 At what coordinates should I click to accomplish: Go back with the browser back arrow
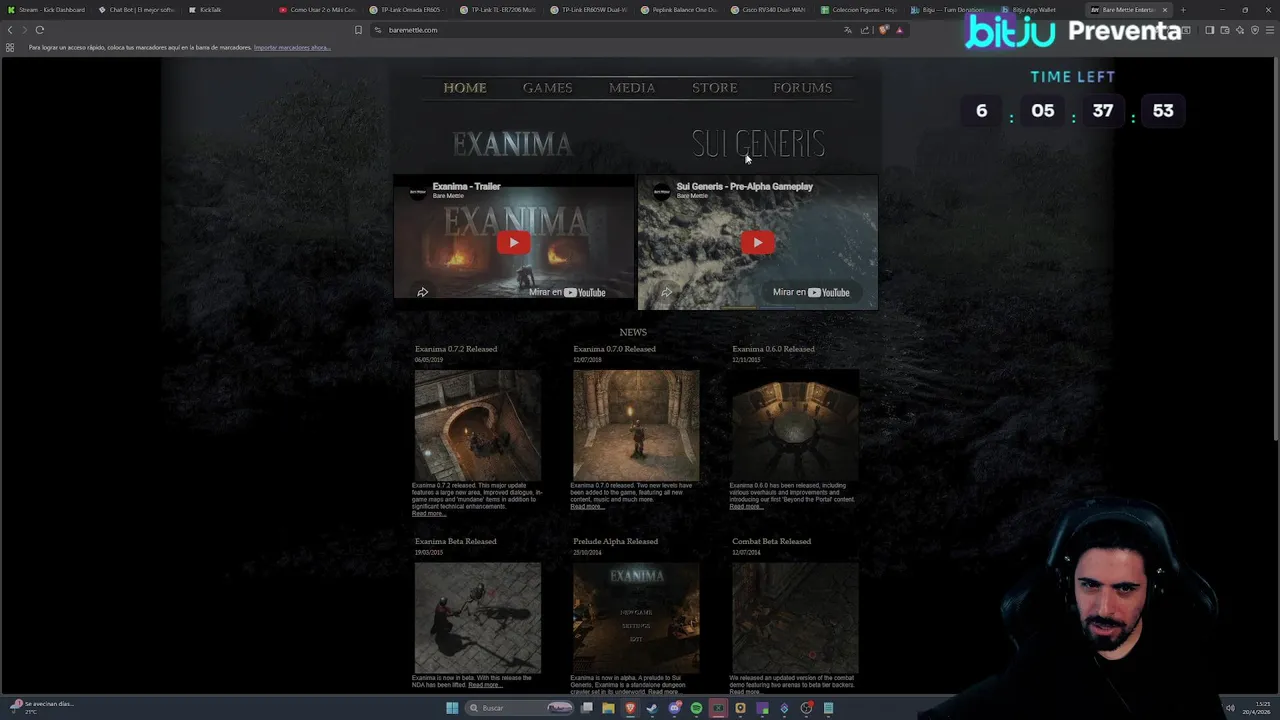(10, 30)
